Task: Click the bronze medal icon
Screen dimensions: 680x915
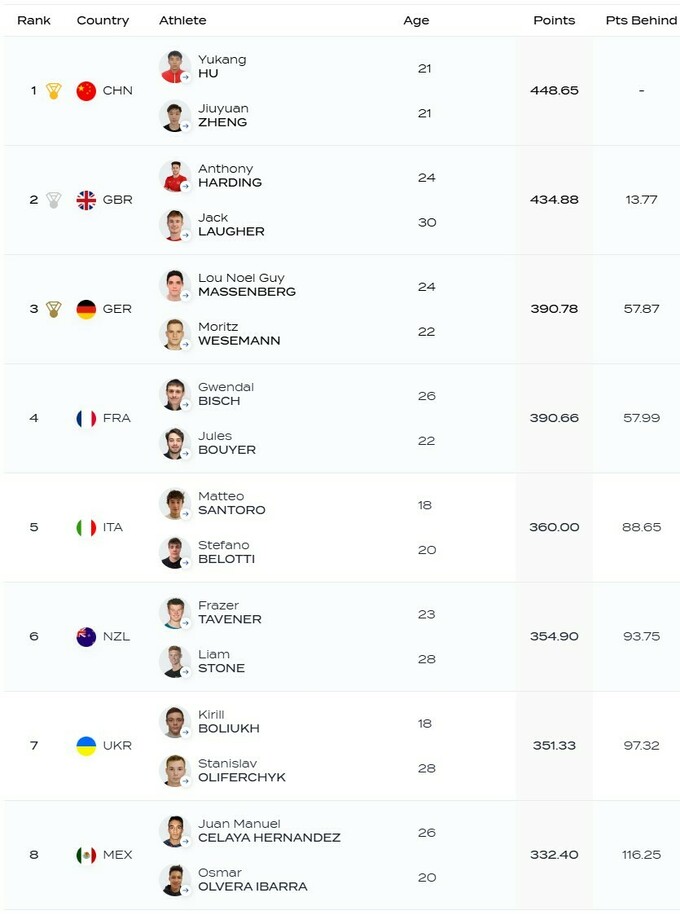Action: (x=54, y=309)
